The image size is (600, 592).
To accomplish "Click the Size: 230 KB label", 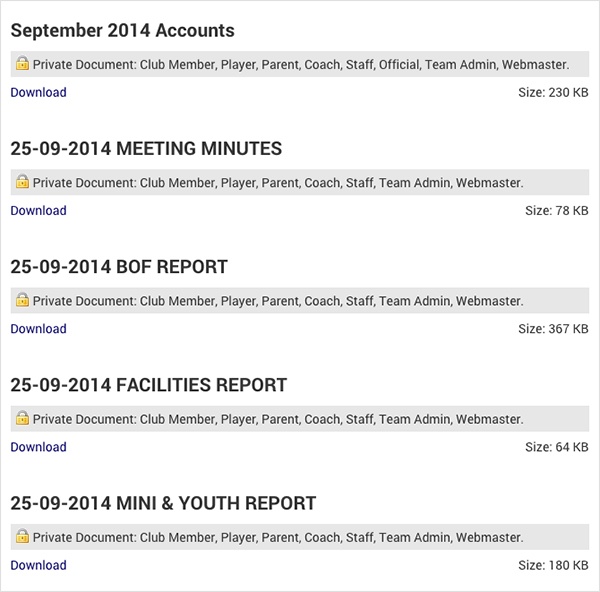I will (553, 92).
